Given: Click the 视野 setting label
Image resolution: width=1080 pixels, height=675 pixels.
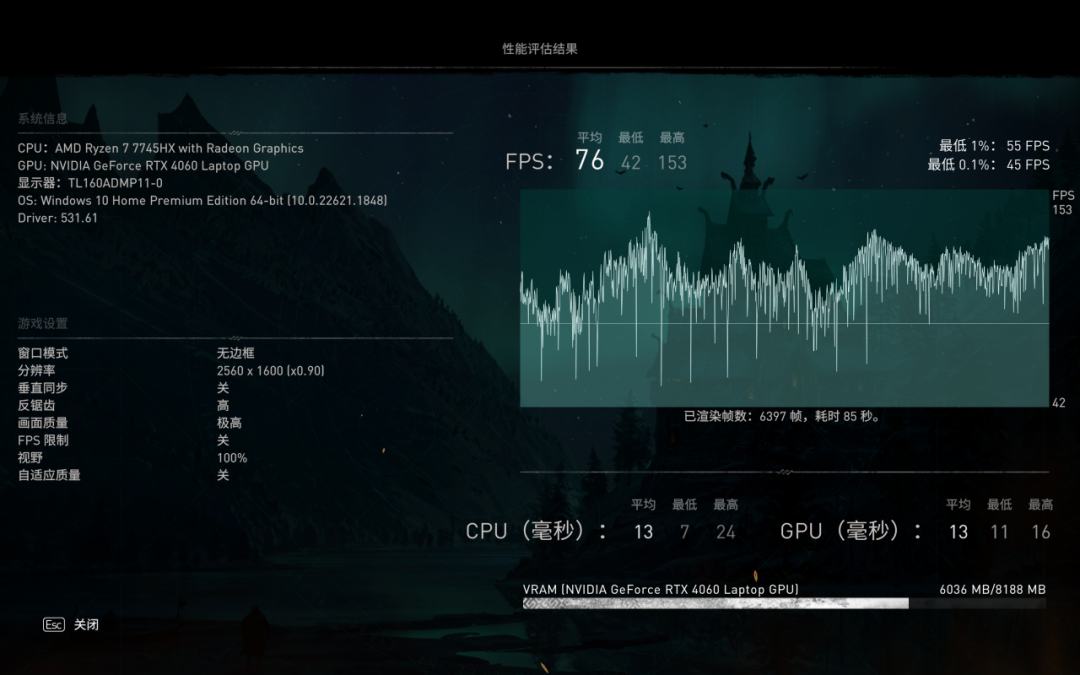Looking at the screenshot, I should coord(30,458).
